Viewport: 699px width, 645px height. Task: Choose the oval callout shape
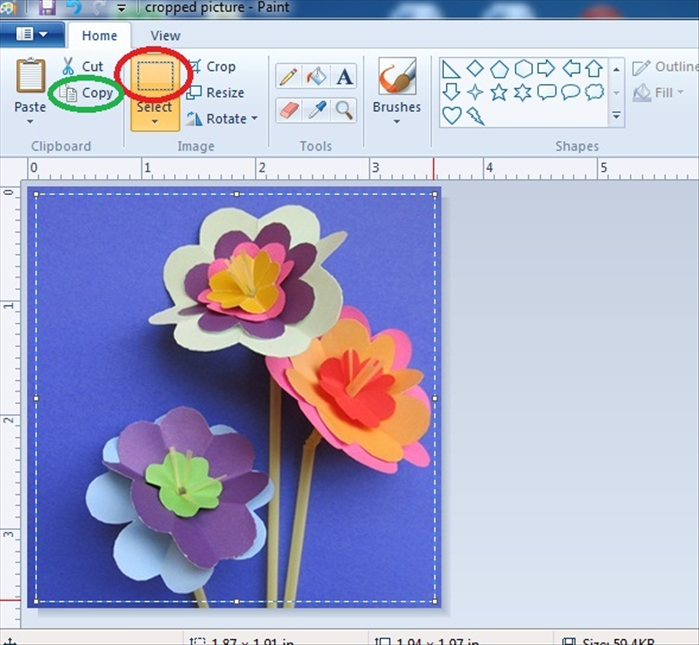571,92
